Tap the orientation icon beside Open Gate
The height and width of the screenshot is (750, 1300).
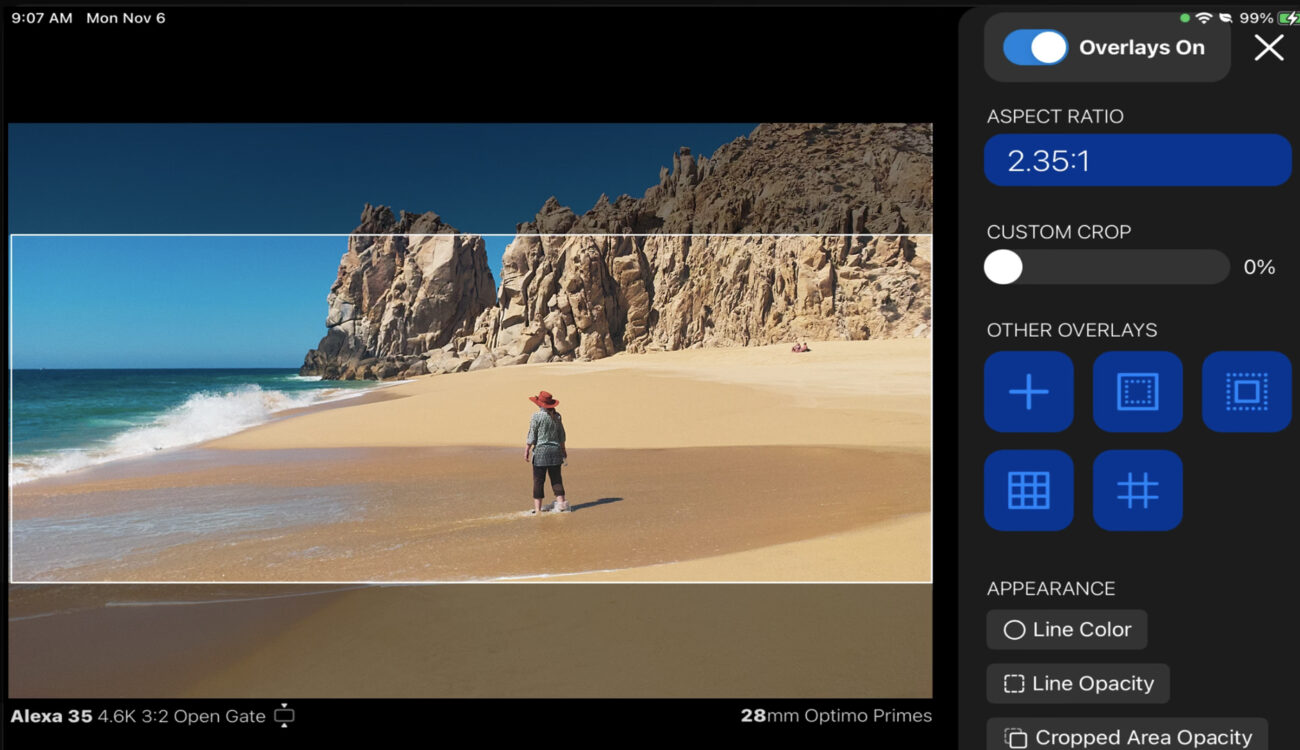click(285, 716)
